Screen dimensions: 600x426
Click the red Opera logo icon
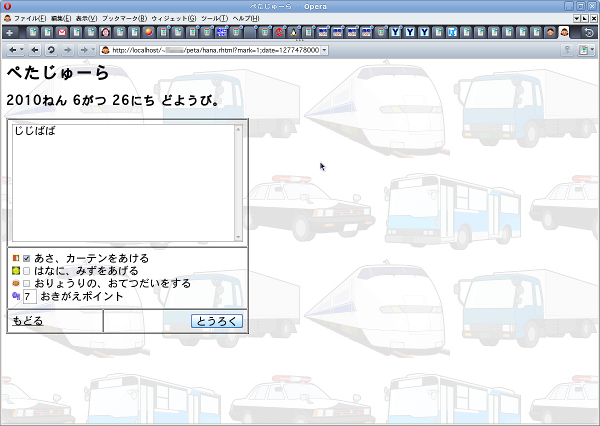7,6
